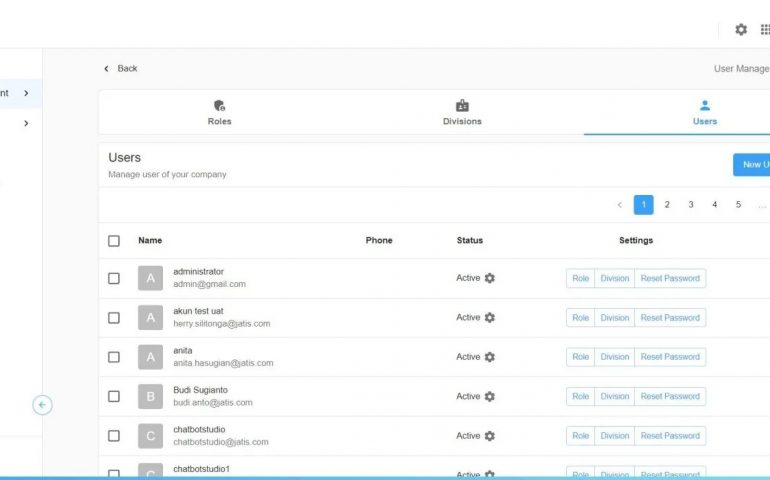Expand the first sidebar menu chevron

tap(26, 93)
